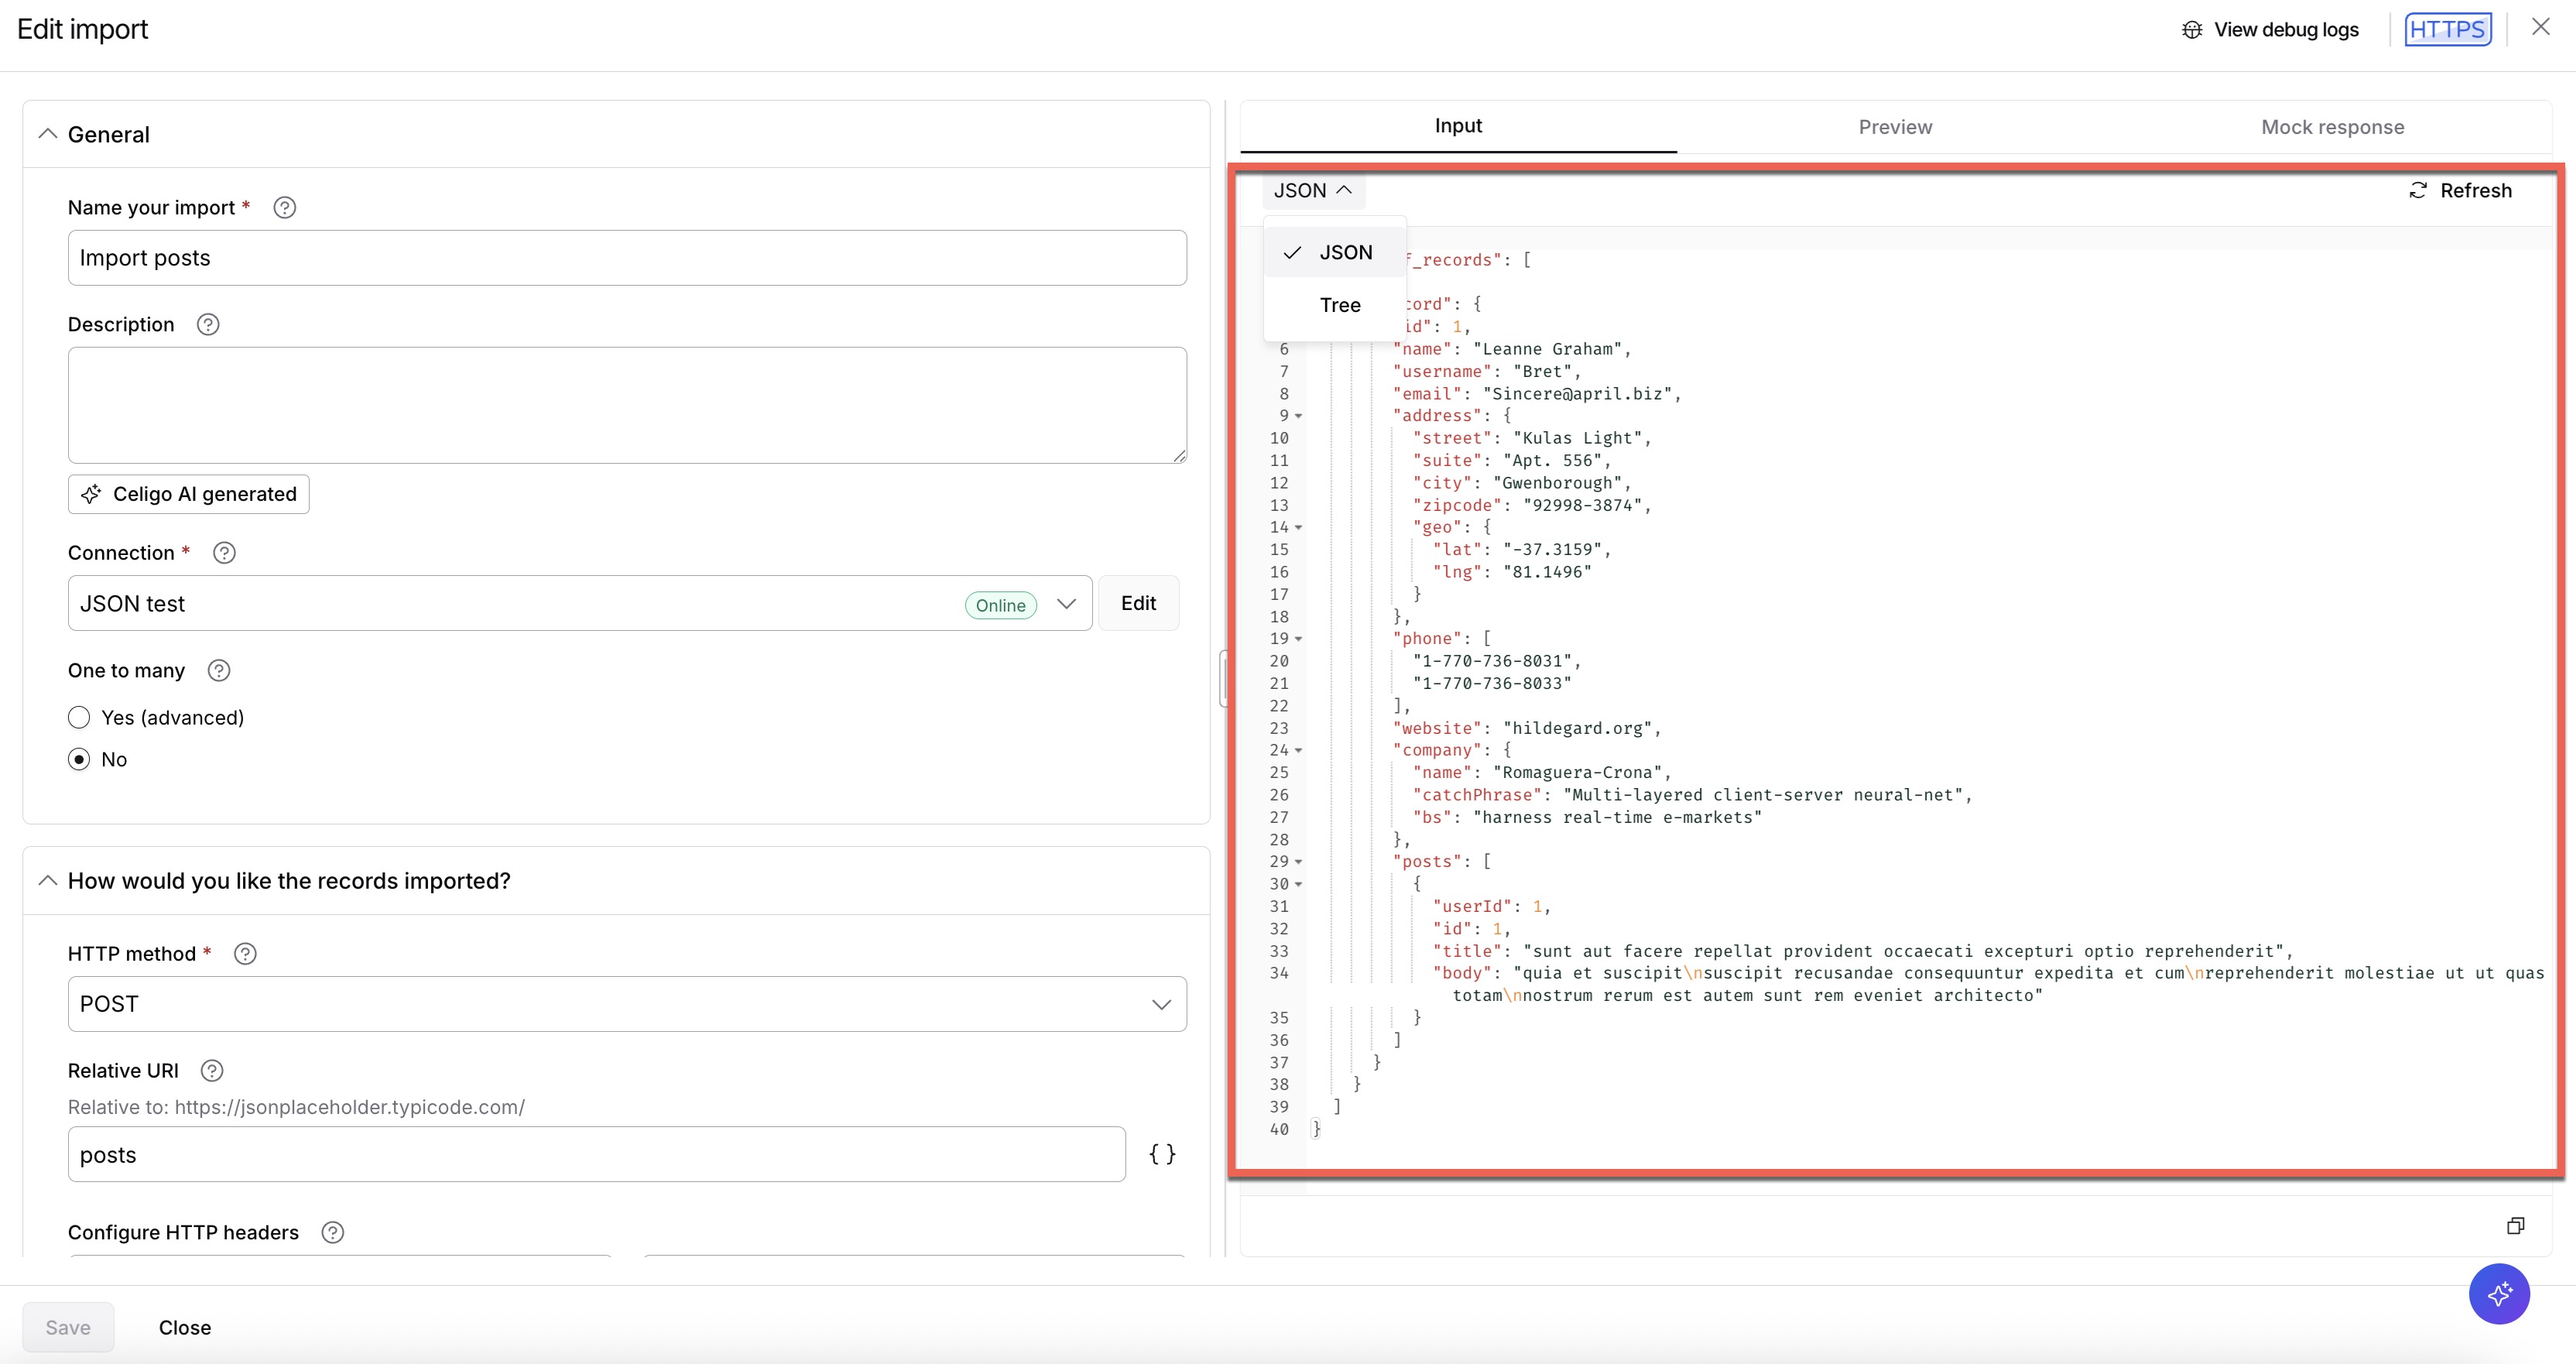The height and width of the screenshot is (1364, 2576).
Task: Click the "Sincere@april.biz" email value
Action: point(1577,394)
